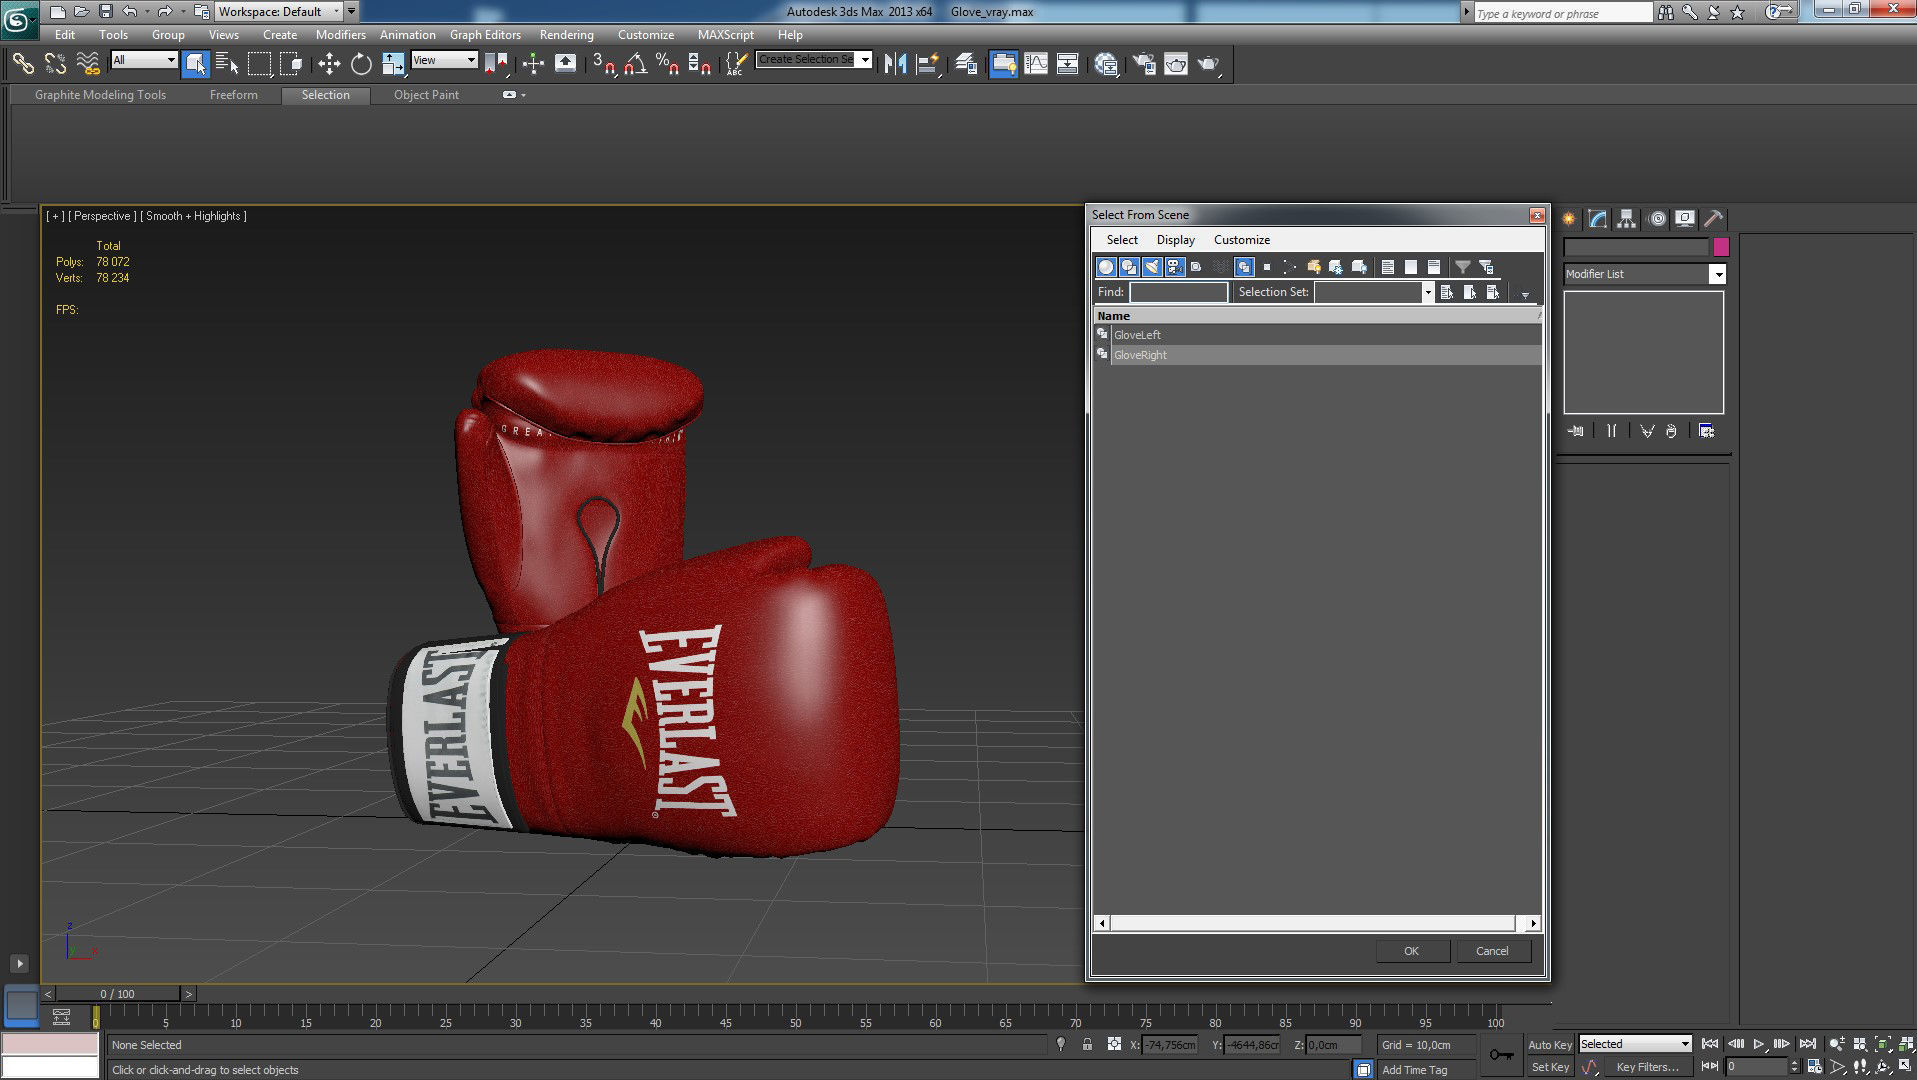Open the Schematic View icon
The image size is (1917, 1080).
point(1068,64)
